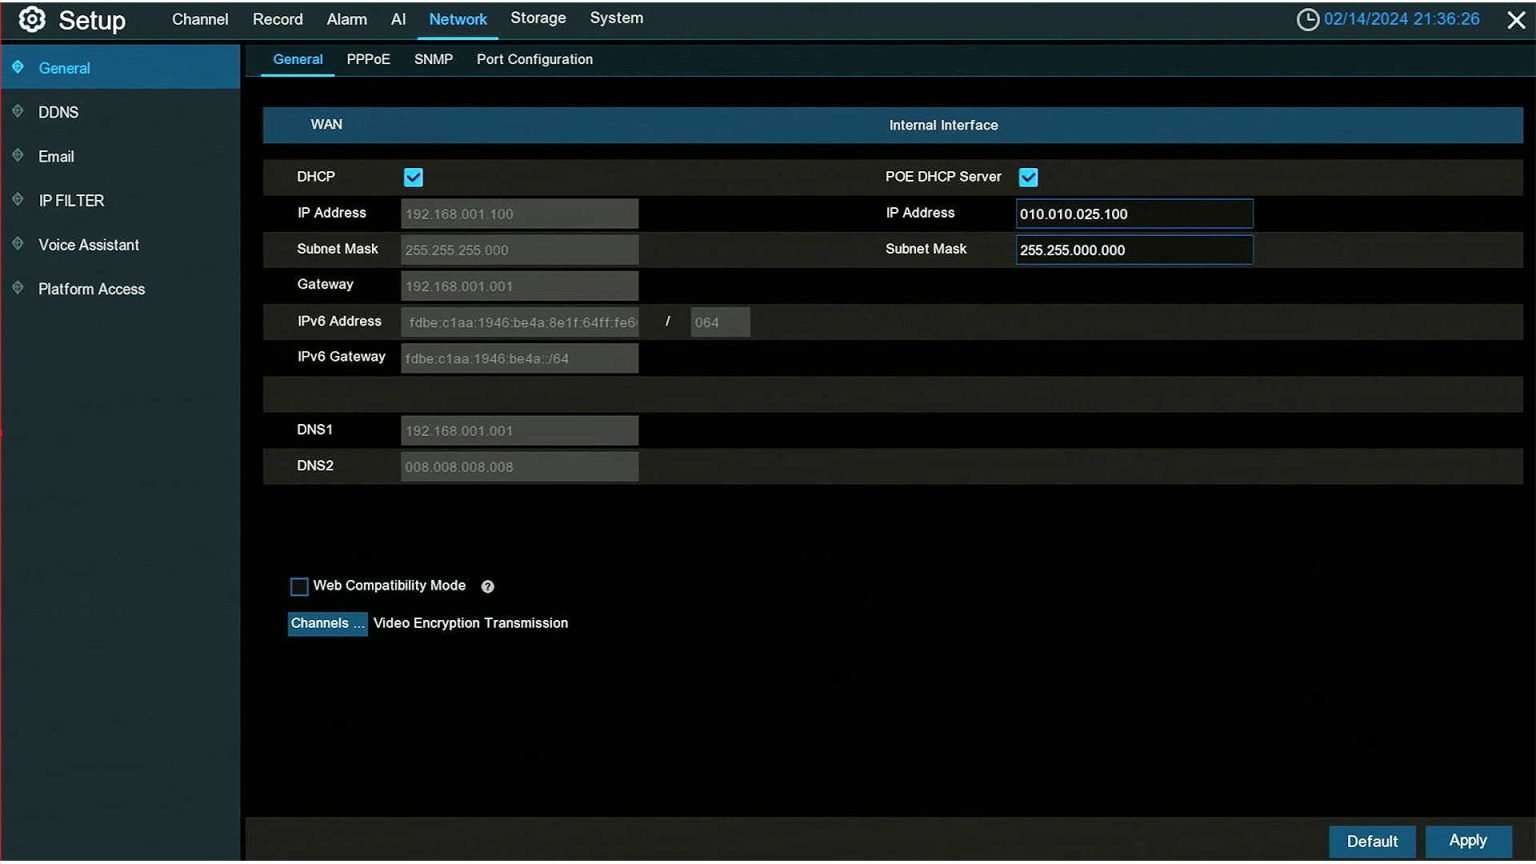Click the clock icon beside the date
The width and height of the screenshot is (1536, 864).
click(x=1307, y=18)
